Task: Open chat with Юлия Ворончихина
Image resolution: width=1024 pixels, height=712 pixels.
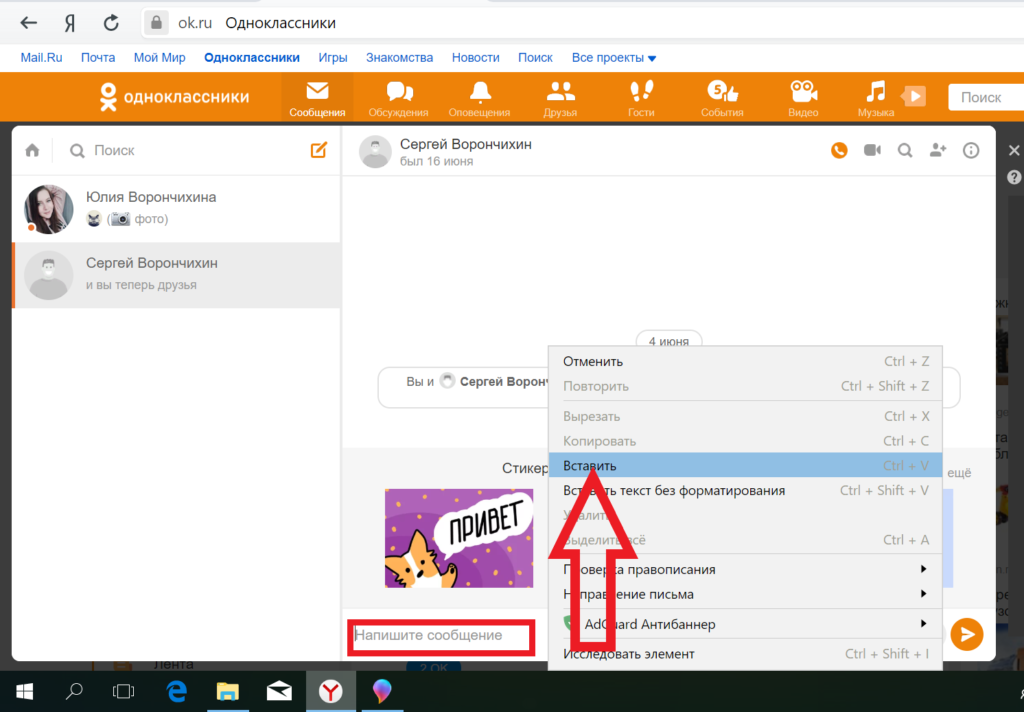Action: pyautogui.click(x=176, y=209)
